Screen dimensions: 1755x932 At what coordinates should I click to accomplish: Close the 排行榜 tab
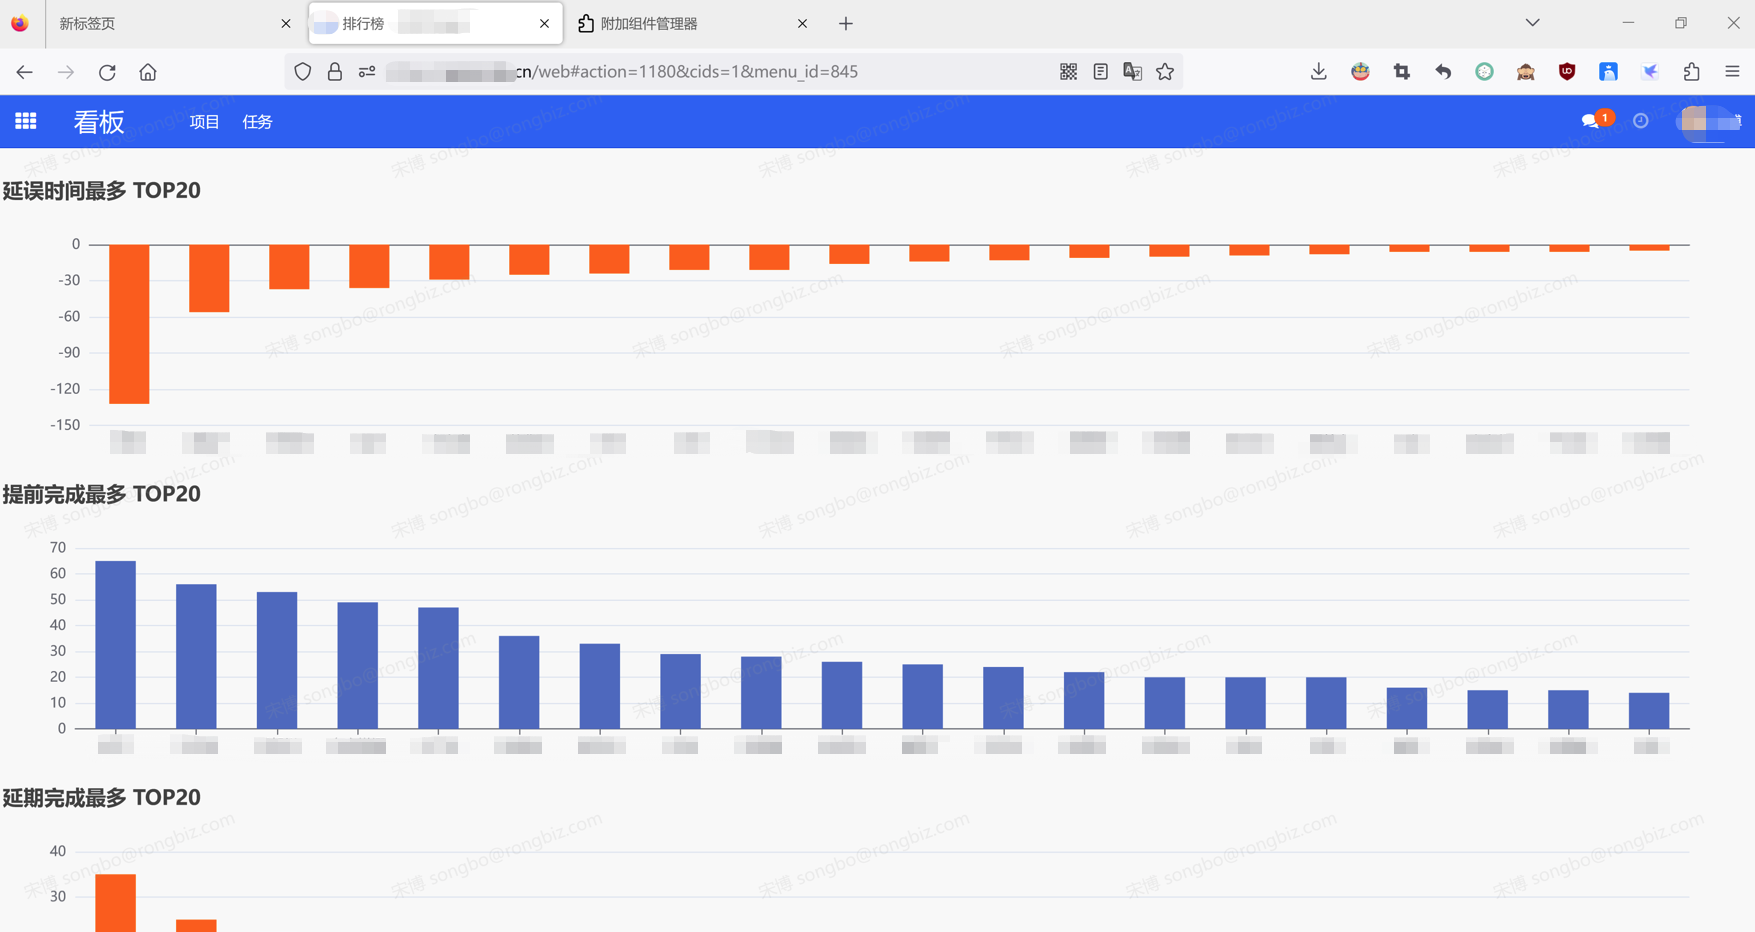(x=544, y=23)
